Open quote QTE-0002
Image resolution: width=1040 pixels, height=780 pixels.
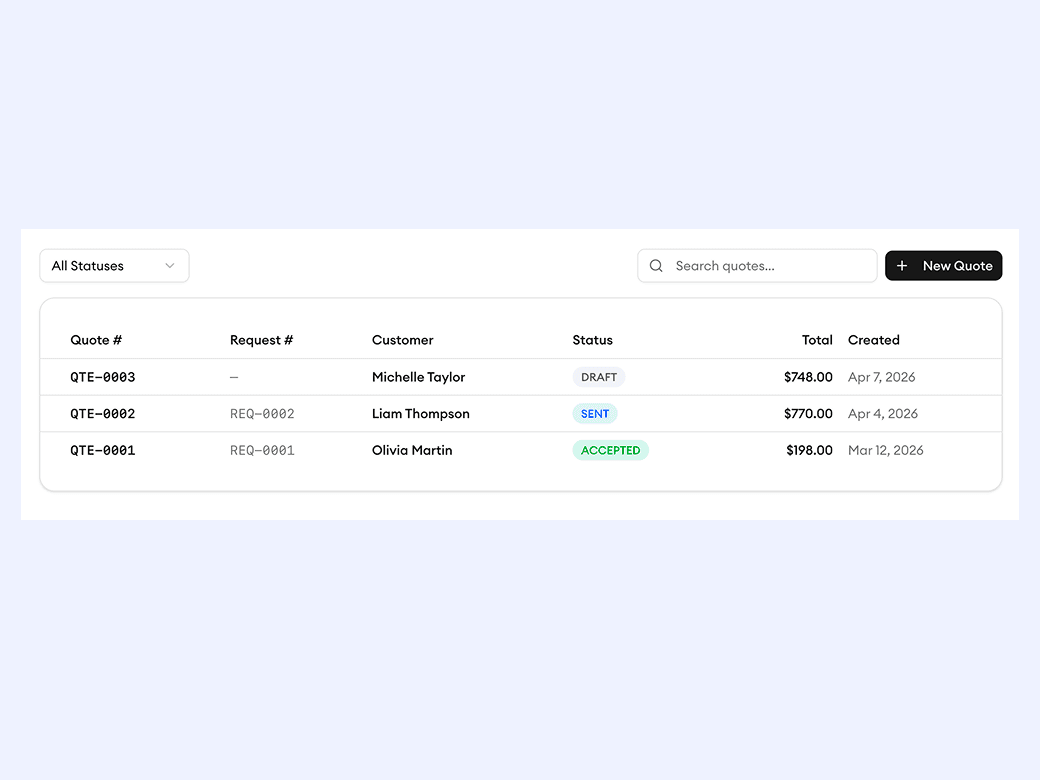point(102,414)
